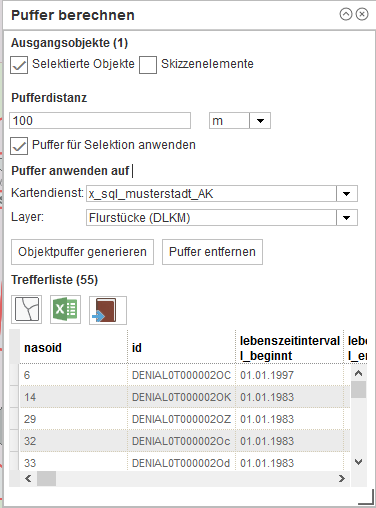Screen dimensions: 376x508
Task: Export the Trefferliste to Excel
Action: (x=65, y=310)
